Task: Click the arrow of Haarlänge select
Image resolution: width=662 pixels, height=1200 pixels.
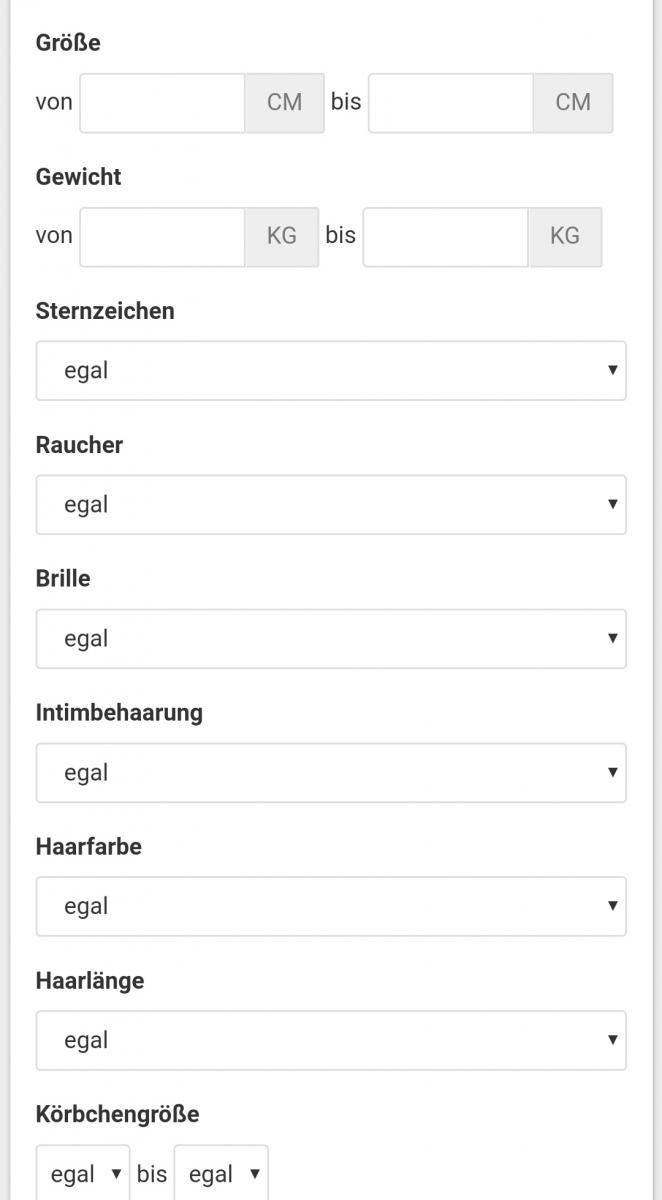Action: coord(612,1040)
